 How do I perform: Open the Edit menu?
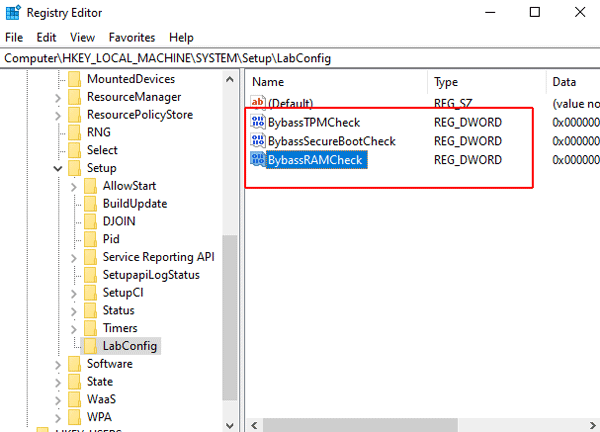point(46,37)
